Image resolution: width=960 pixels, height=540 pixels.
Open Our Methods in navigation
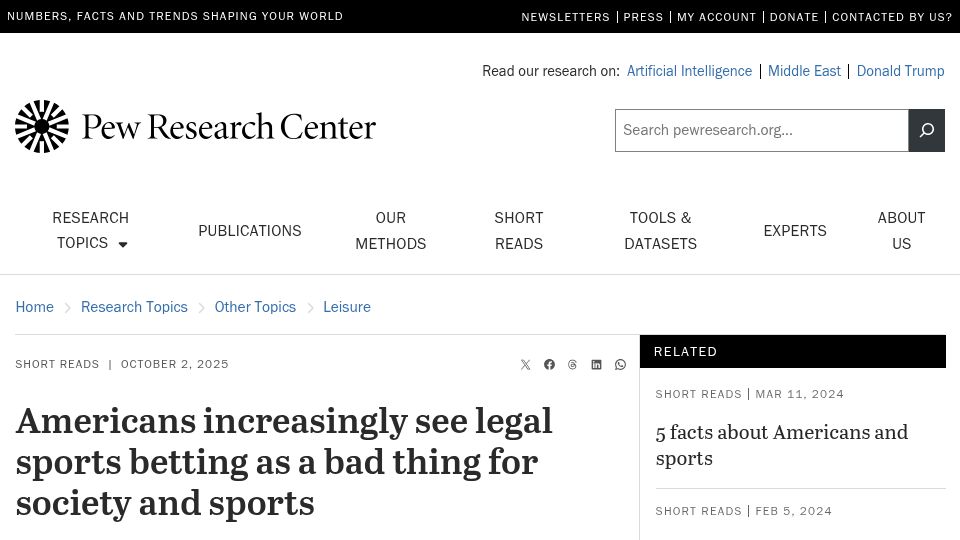click(x=391, y=231)
